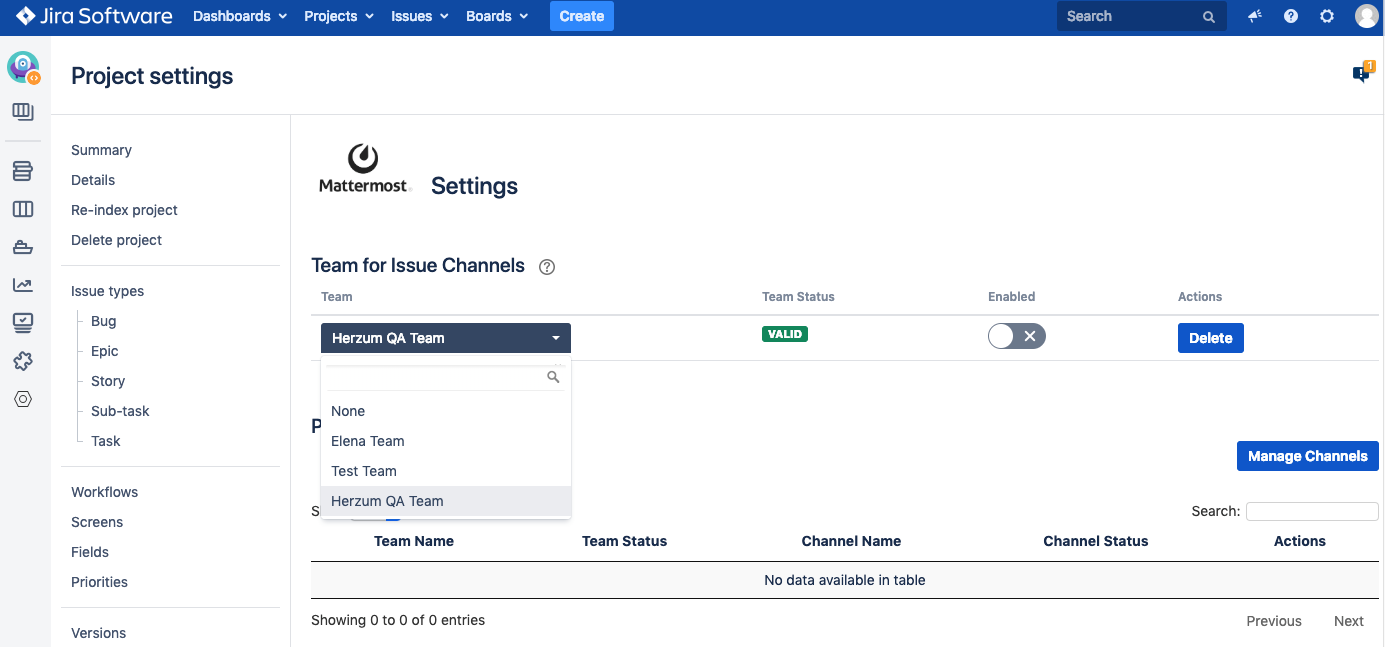Click the notification chat icon with badge
This screenshot has height=647, width=1385.
point(1362,73)
